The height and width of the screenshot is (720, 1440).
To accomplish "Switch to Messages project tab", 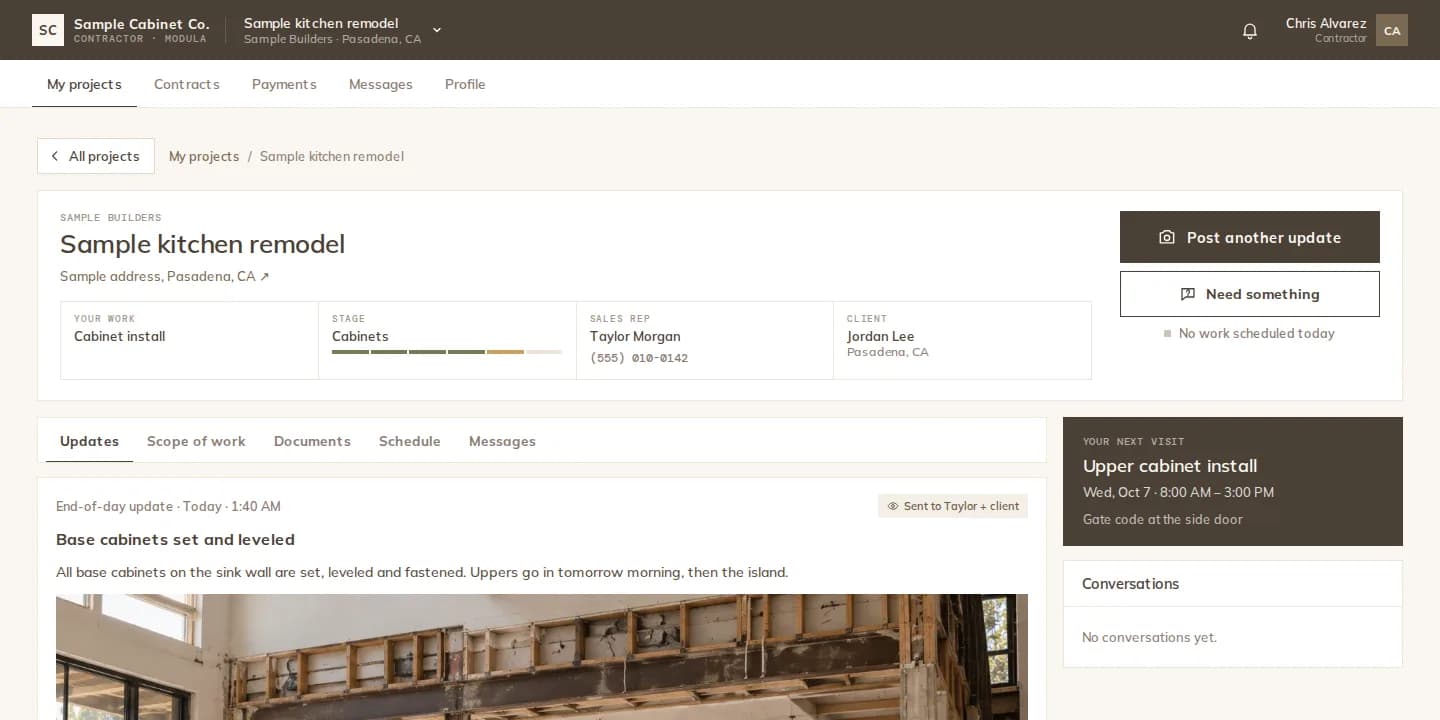I will [502, 441].
